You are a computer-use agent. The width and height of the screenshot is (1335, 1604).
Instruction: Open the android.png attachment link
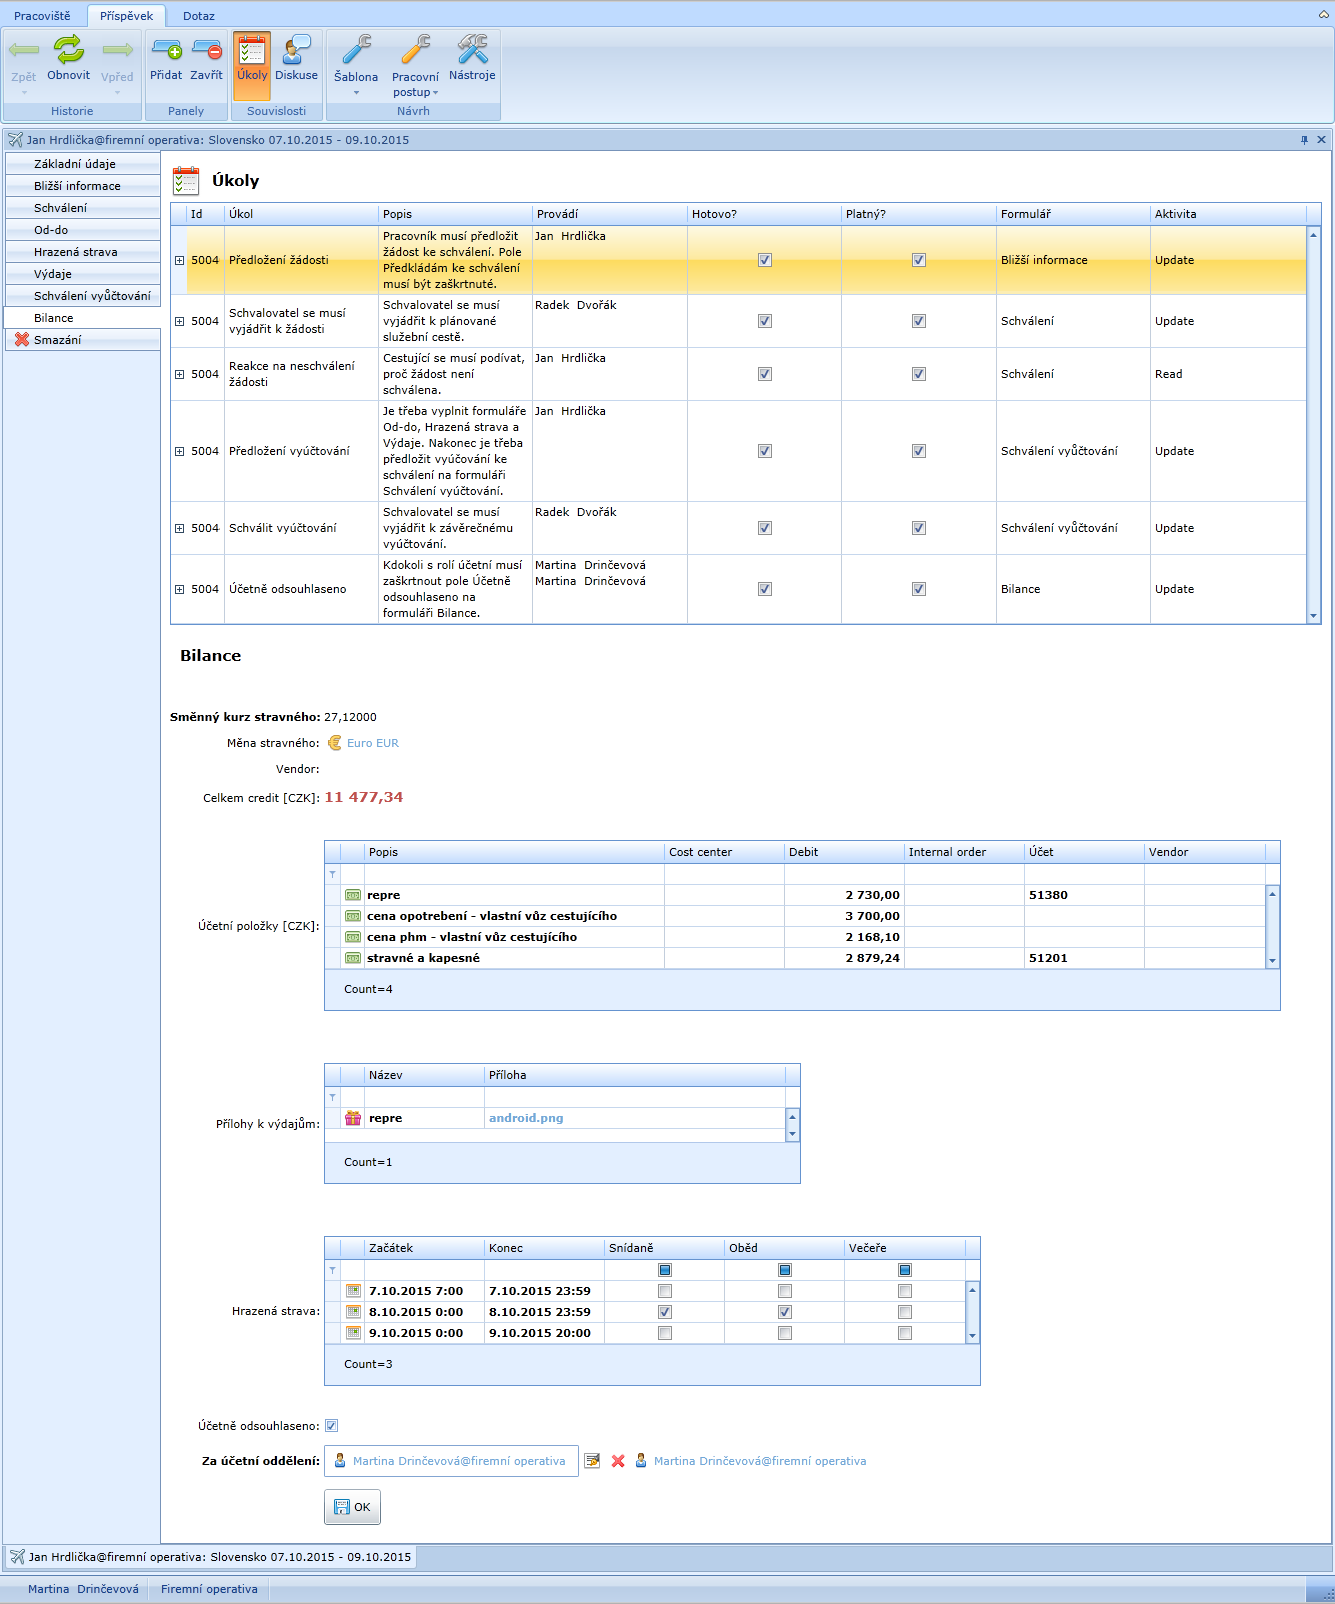click(526, 1118)
